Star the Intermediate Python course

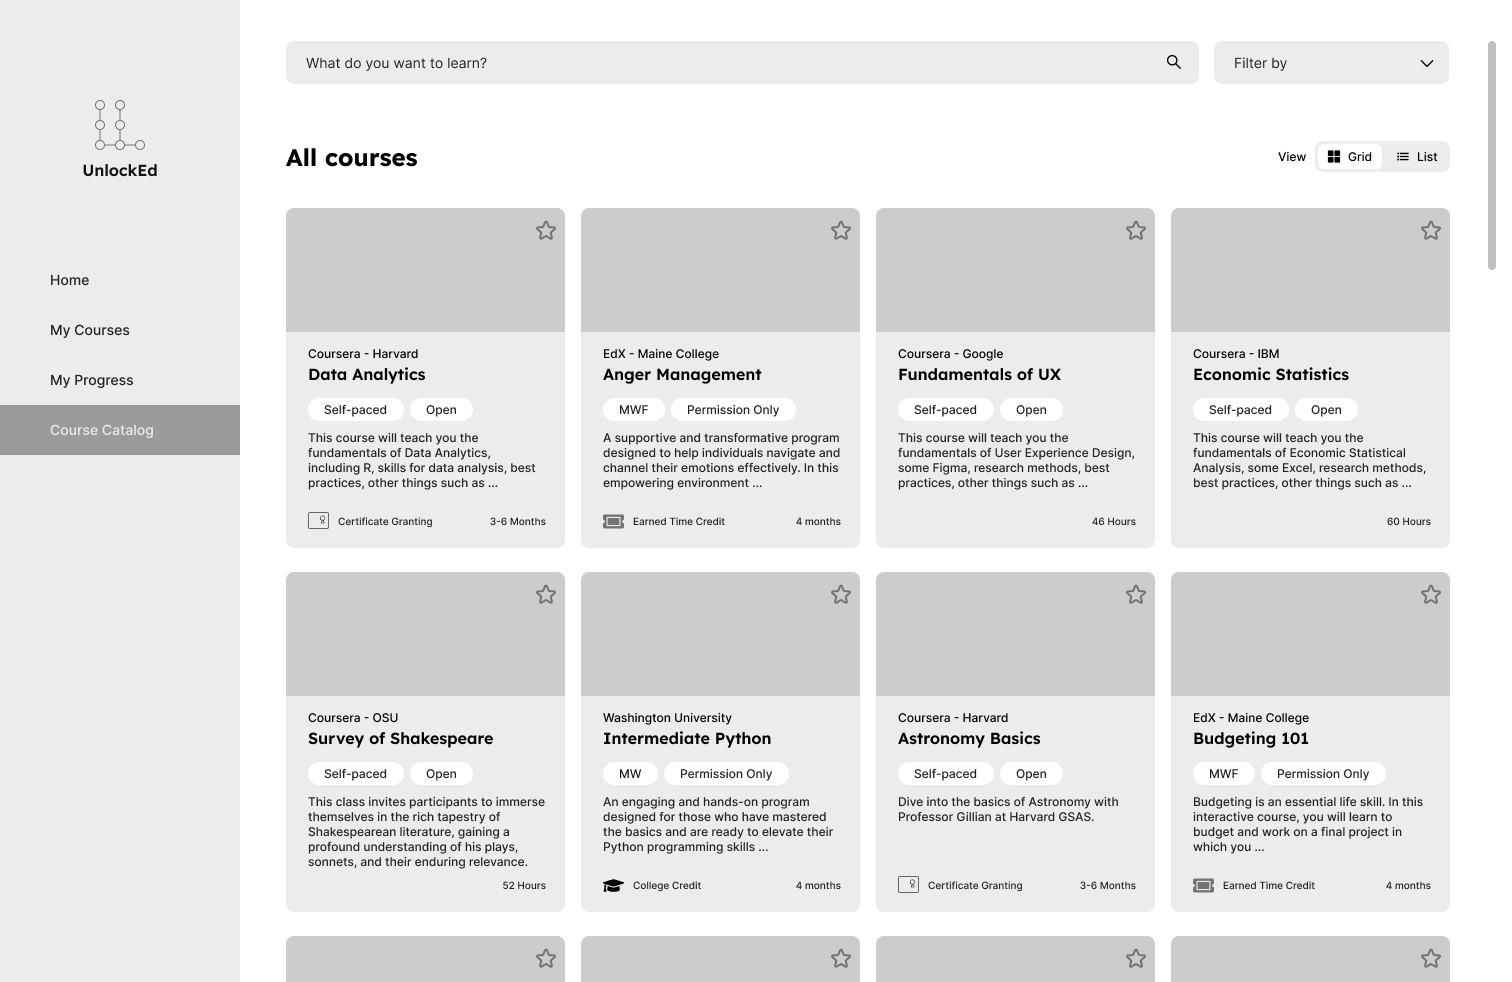pos(841,595)
